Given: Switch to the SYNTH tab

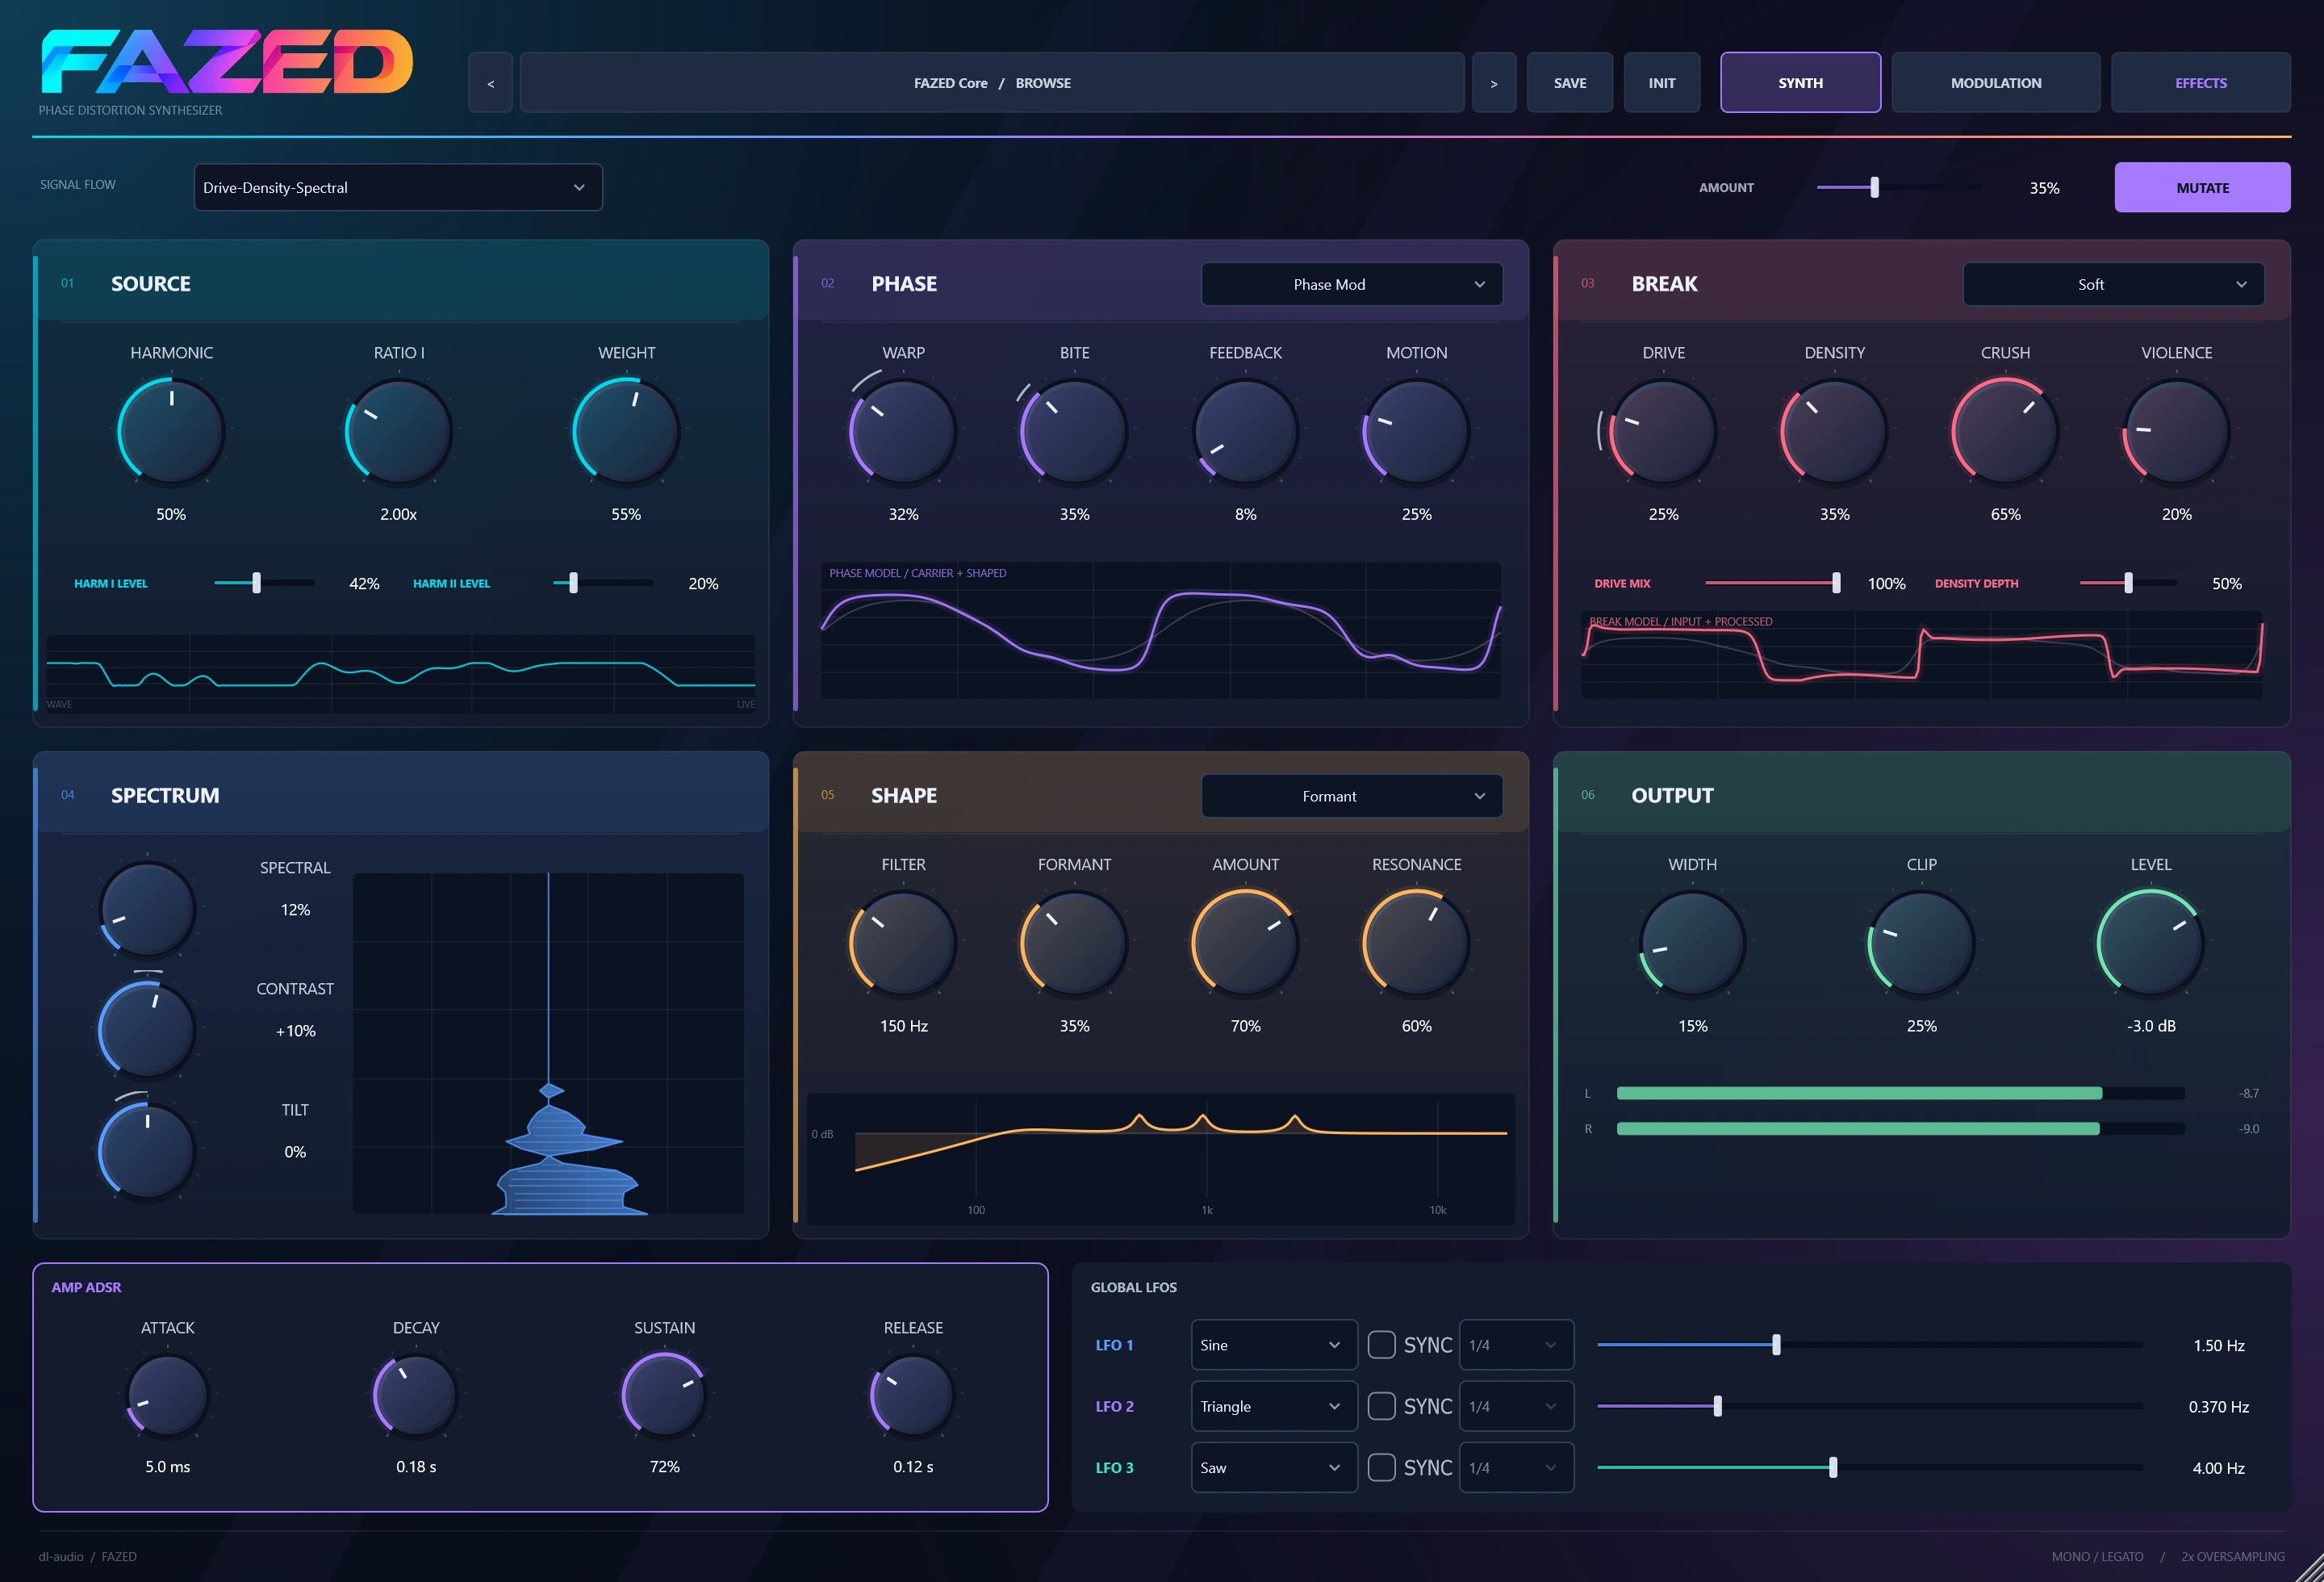Looking at the screenshot, I should tap(1800, 83).
